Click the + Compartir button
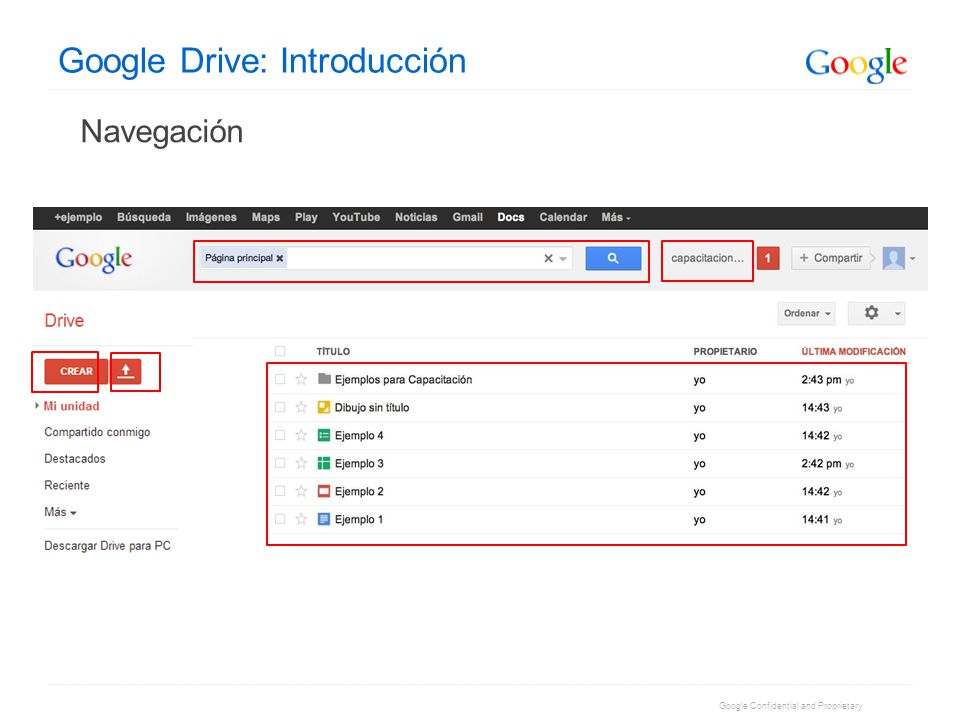This screenshot has height=720, width=960. (831, 258)
